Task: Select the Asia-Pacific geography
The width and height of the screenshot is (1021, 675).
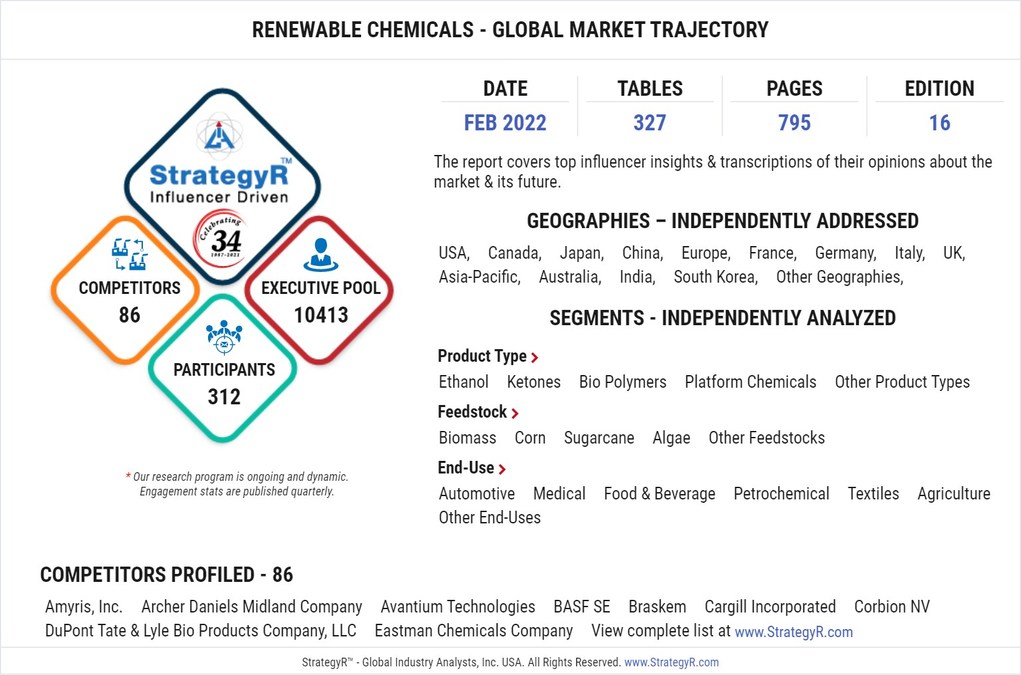Action: [x=480, y=277]
